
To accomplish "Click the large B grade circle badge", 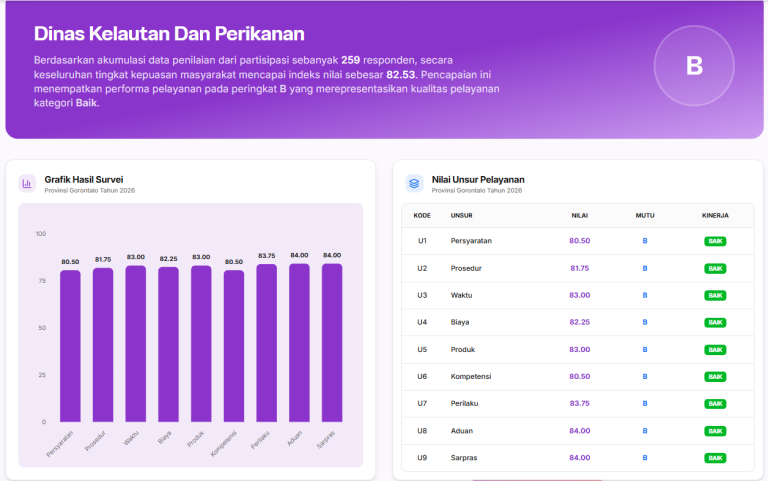I will 694,66.
